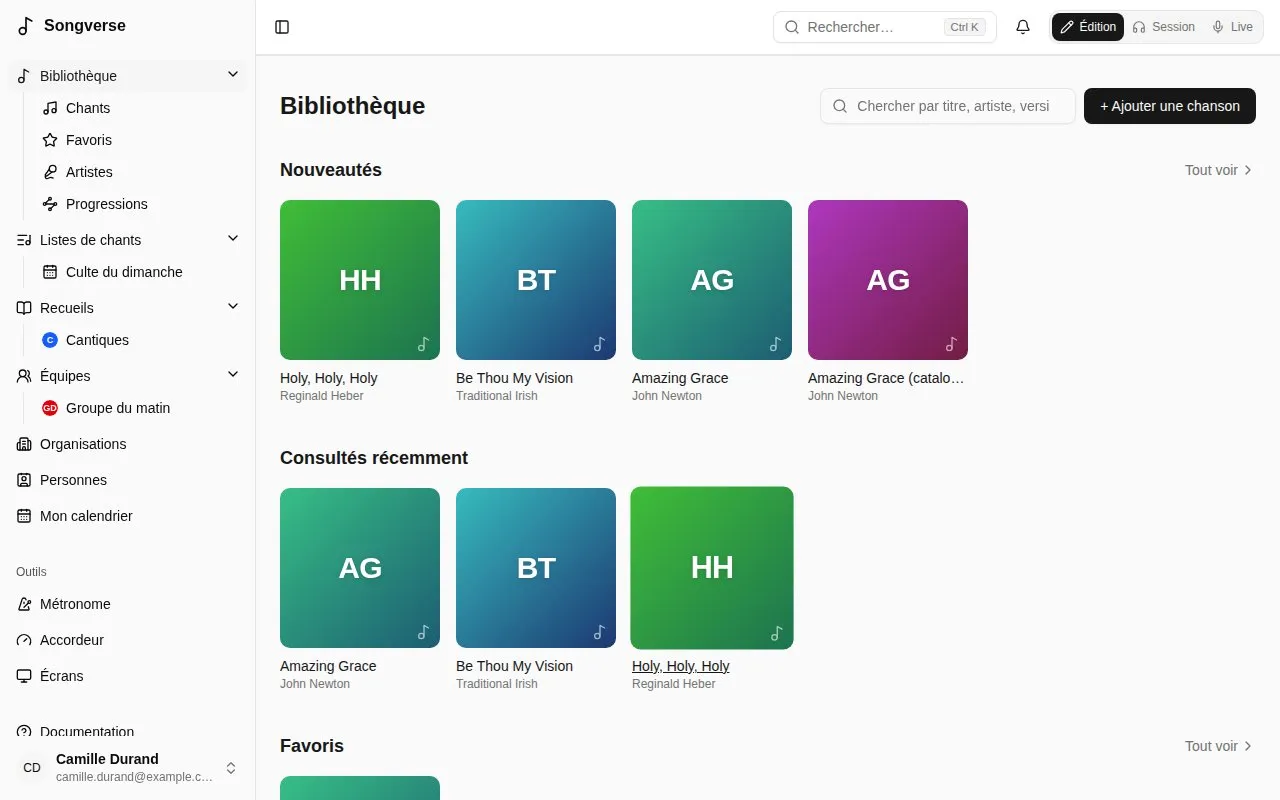Switch to Session mode
The height and width of the screenshot is (800, 1280).
coord(1163,27)
